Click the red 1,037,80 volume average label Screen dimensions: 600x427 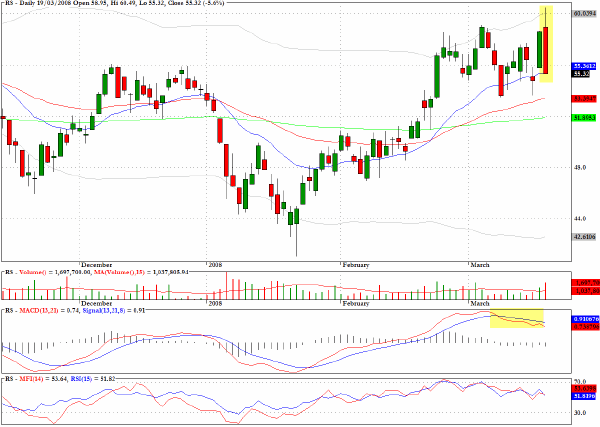585,291
